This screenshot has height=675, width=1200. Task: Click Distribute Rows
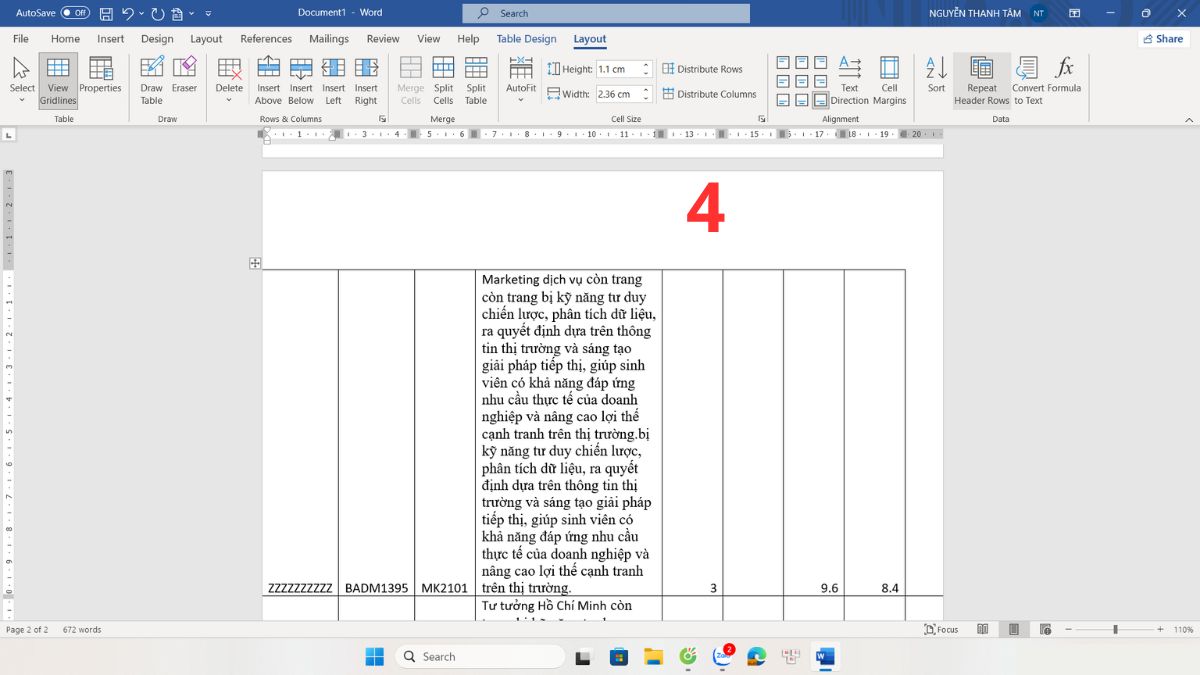[703, 69]
